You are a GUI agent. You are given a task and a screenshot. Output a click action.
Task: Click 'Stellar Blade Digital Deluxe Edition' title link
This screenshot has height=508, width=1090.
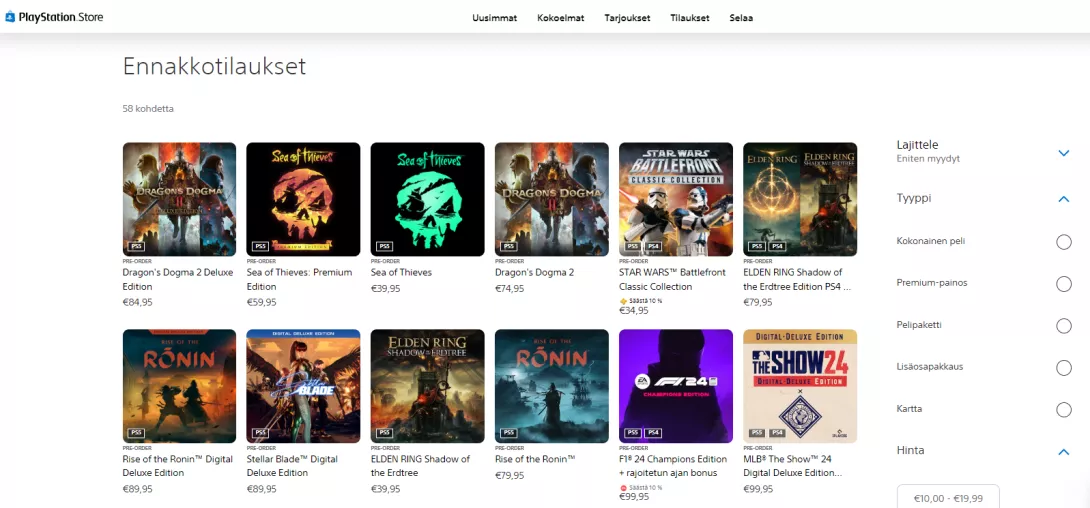click(293, 466)
